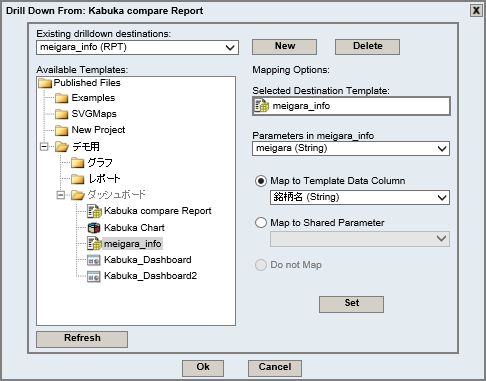This screenshot has height=381, width=486.
Task: Select Kabuka_Dashboard2 in the tree
Action: [x=150, y=276]
